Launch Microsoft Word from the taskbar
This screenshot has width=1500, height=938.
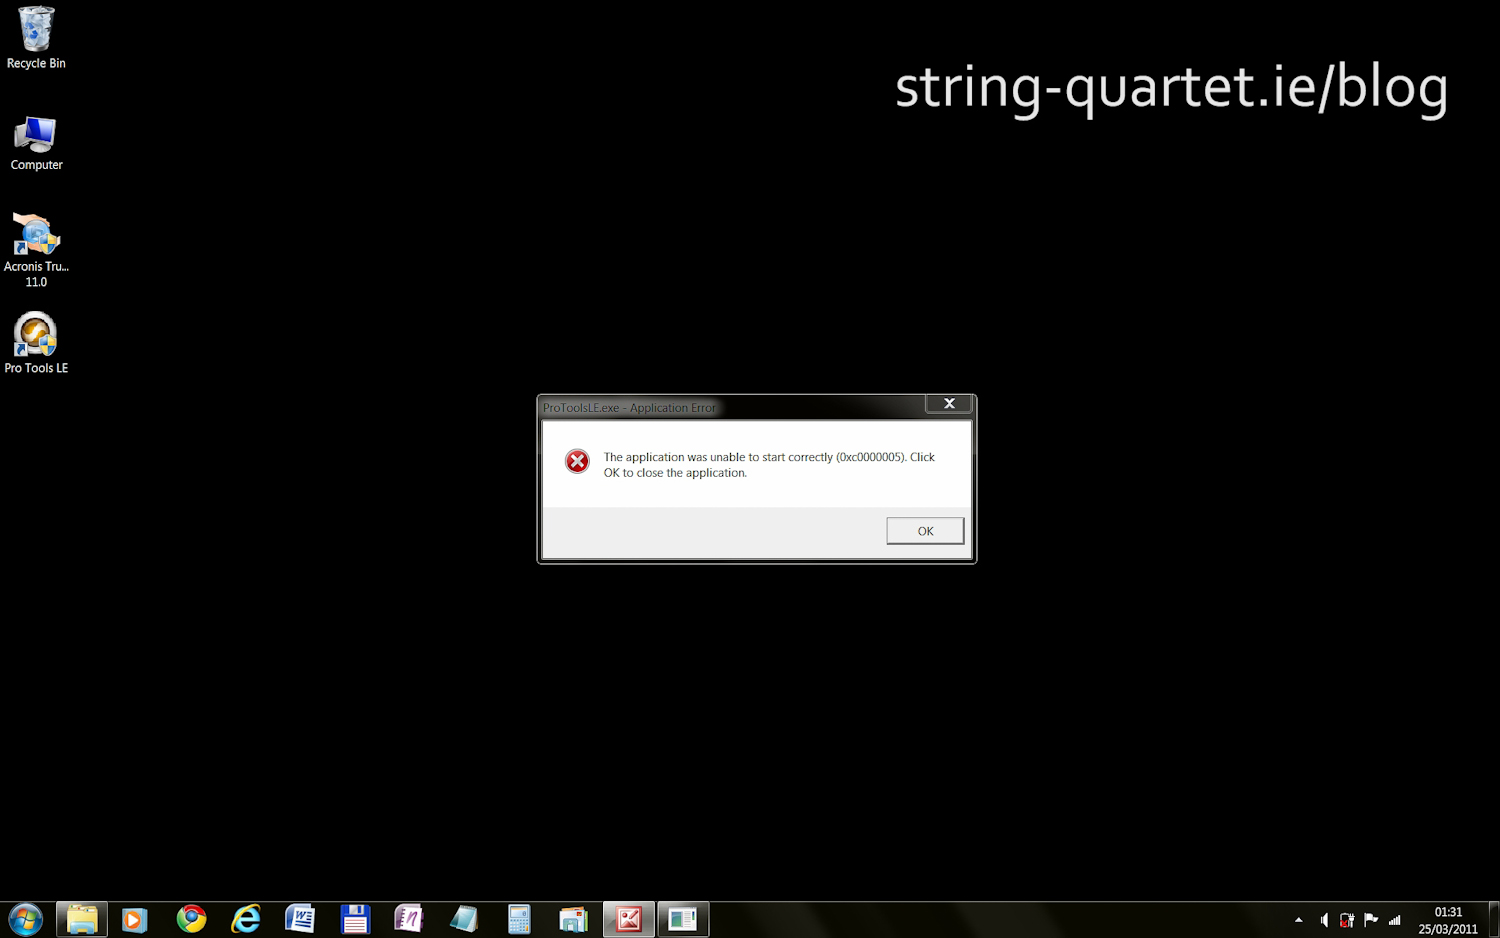tap(300, 919)
